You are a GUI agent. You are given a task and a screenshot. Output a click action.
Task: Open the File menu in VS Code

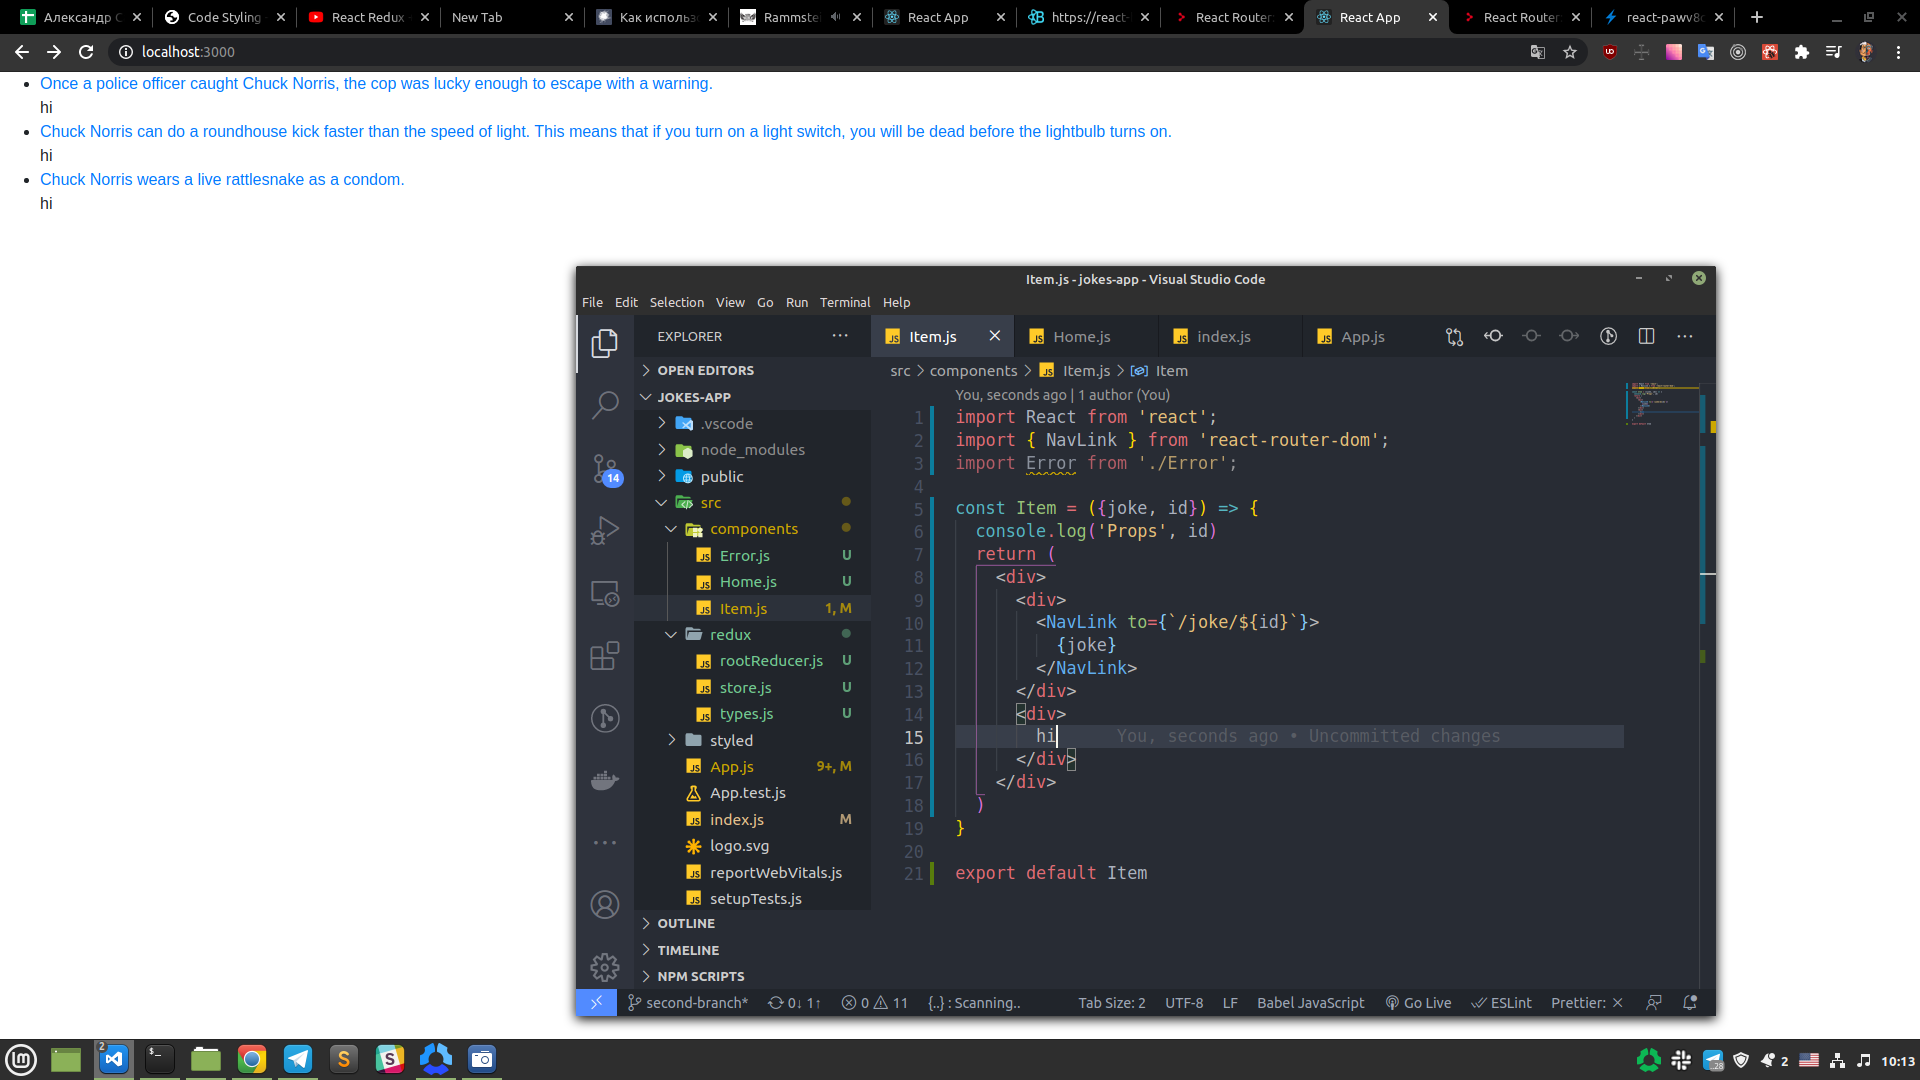592,302
